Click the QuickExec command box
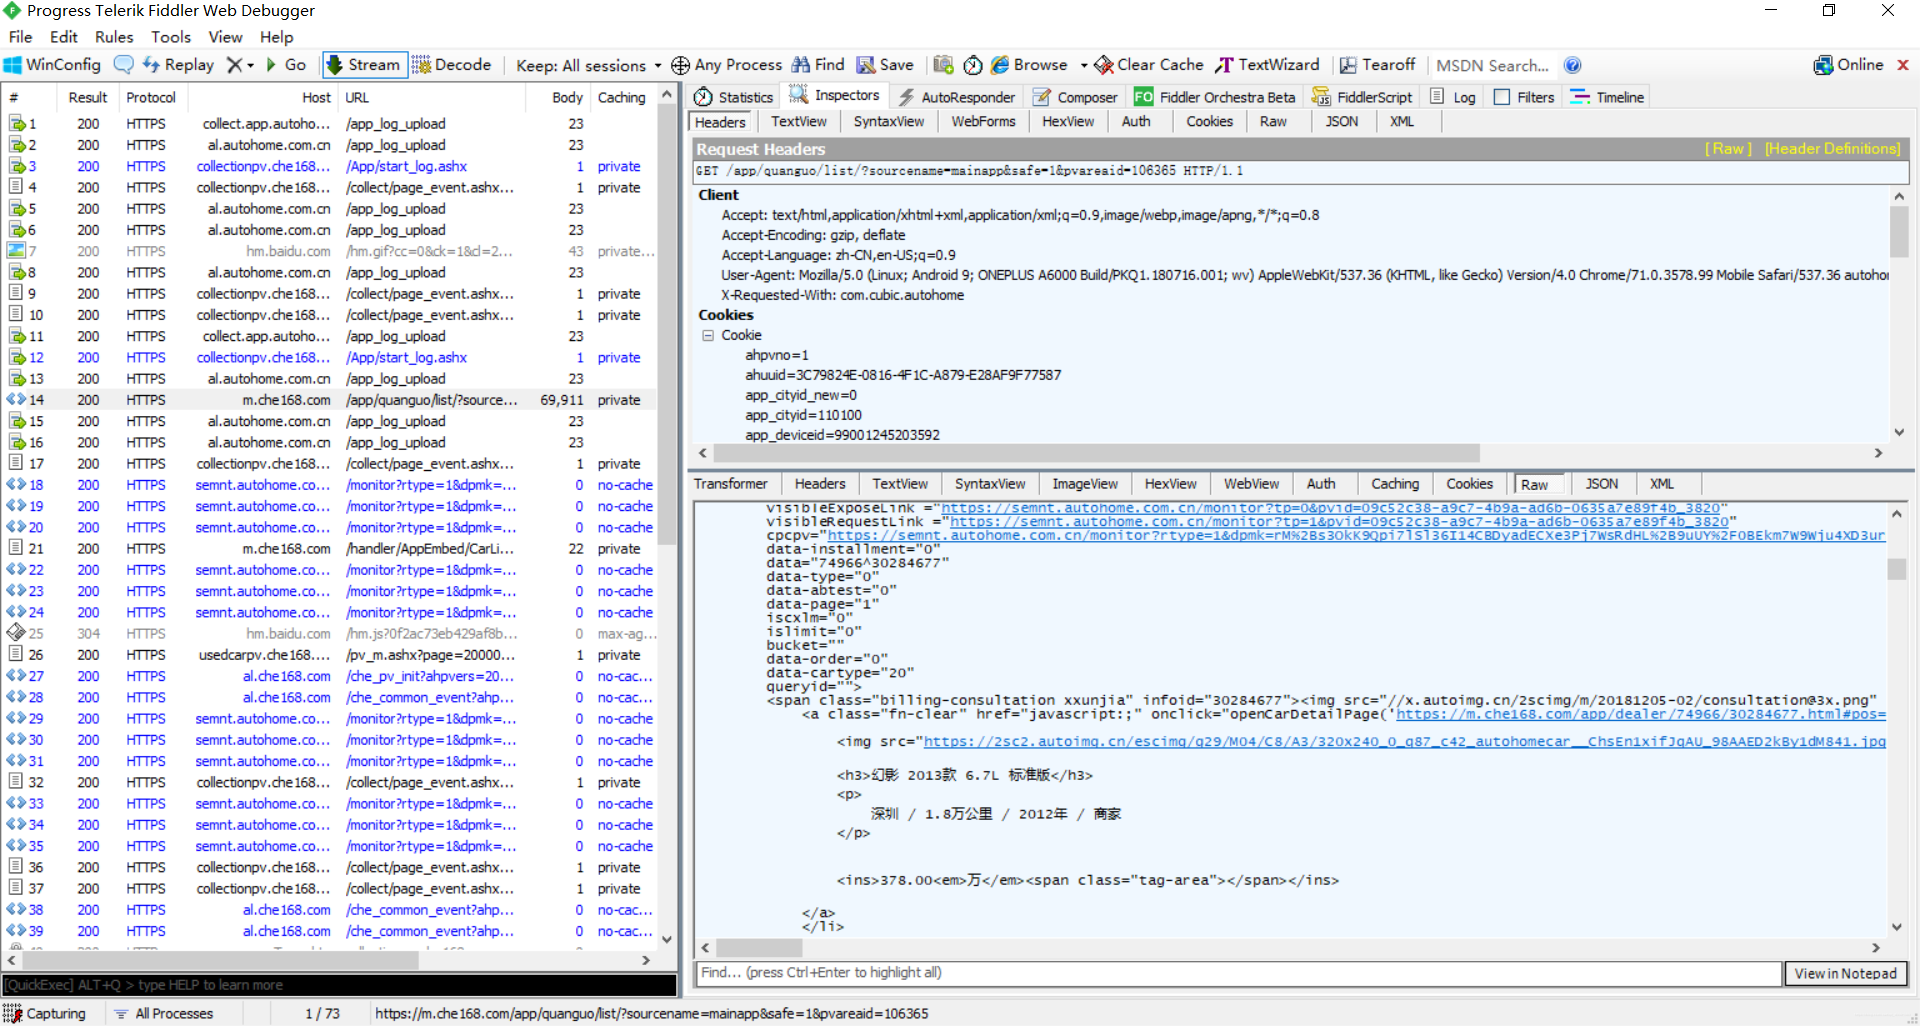This screenshot has height=1026, width=1920. [x=339, y=985]
